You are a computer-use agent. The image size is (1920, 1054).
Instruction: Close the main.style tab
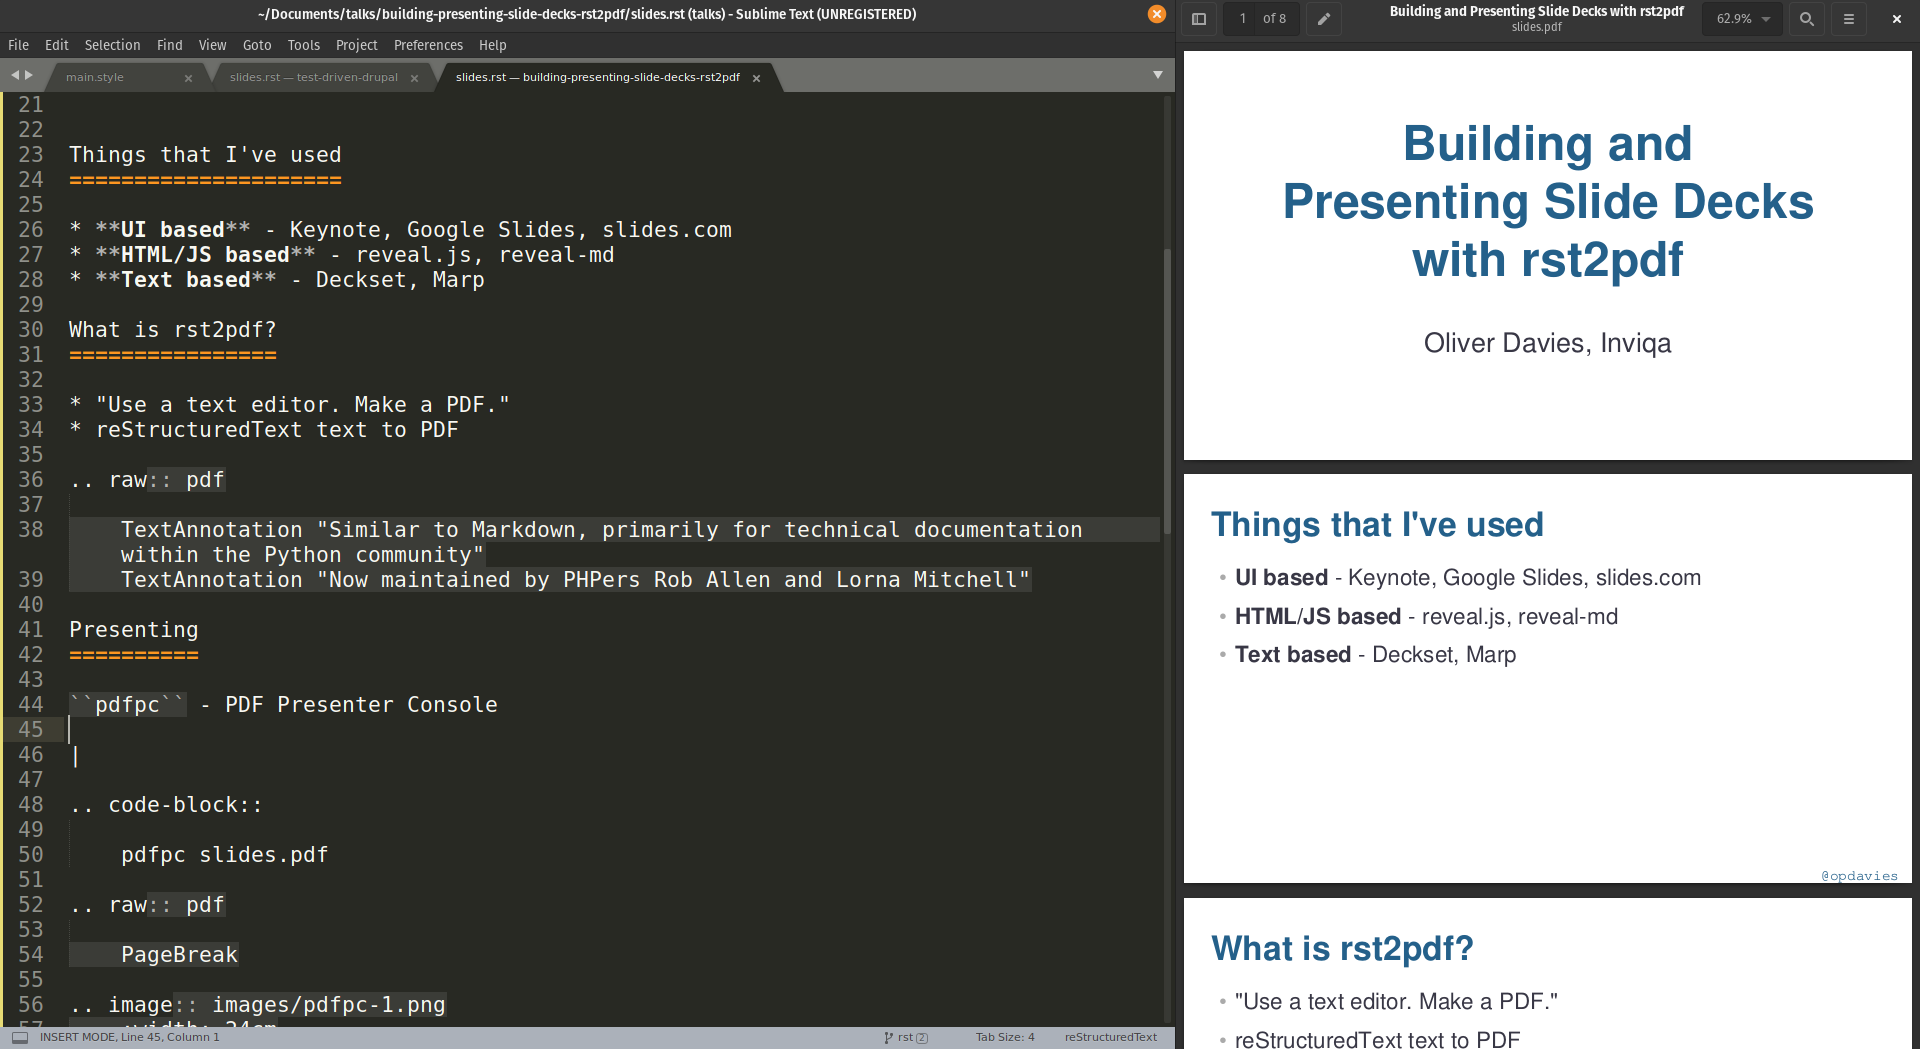click(188, 78)
